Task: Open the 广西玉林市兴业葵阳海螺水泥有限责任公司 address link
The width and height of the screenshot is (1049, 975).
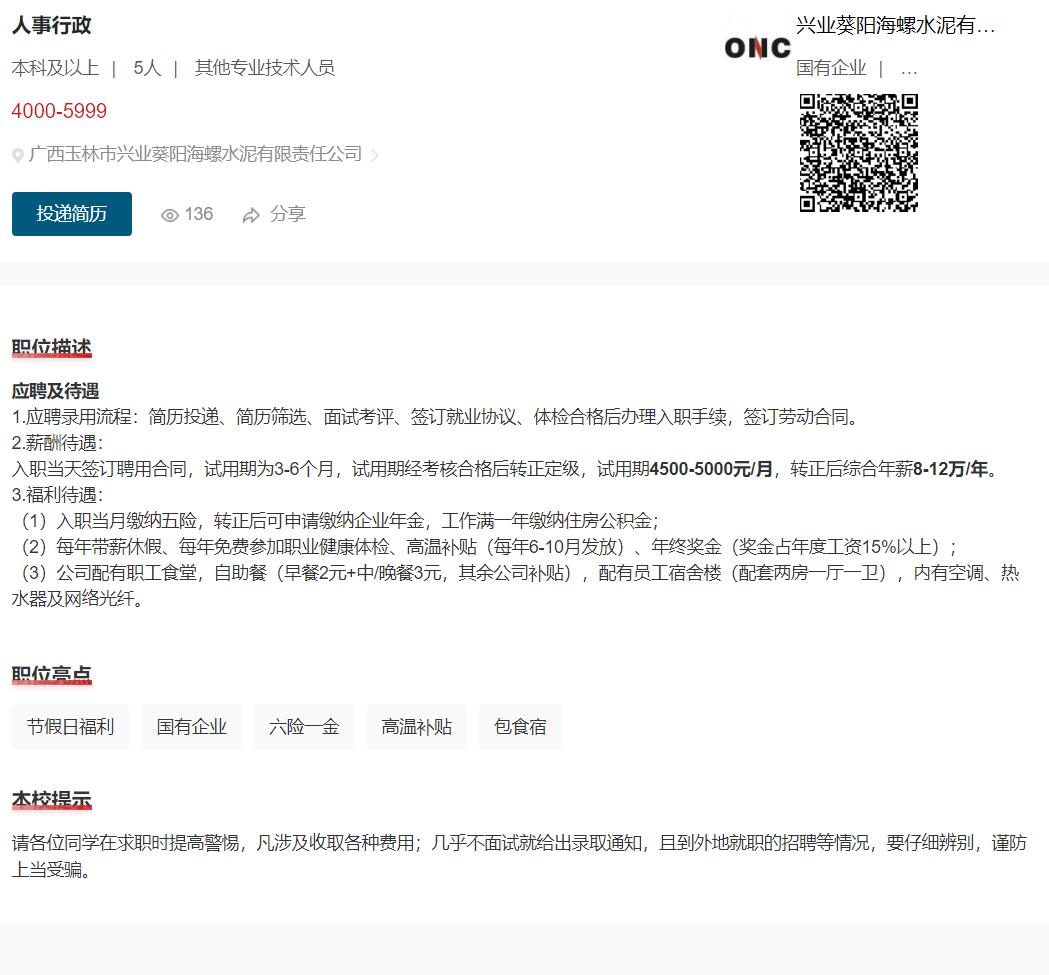Action: click(x=195, y=154)
